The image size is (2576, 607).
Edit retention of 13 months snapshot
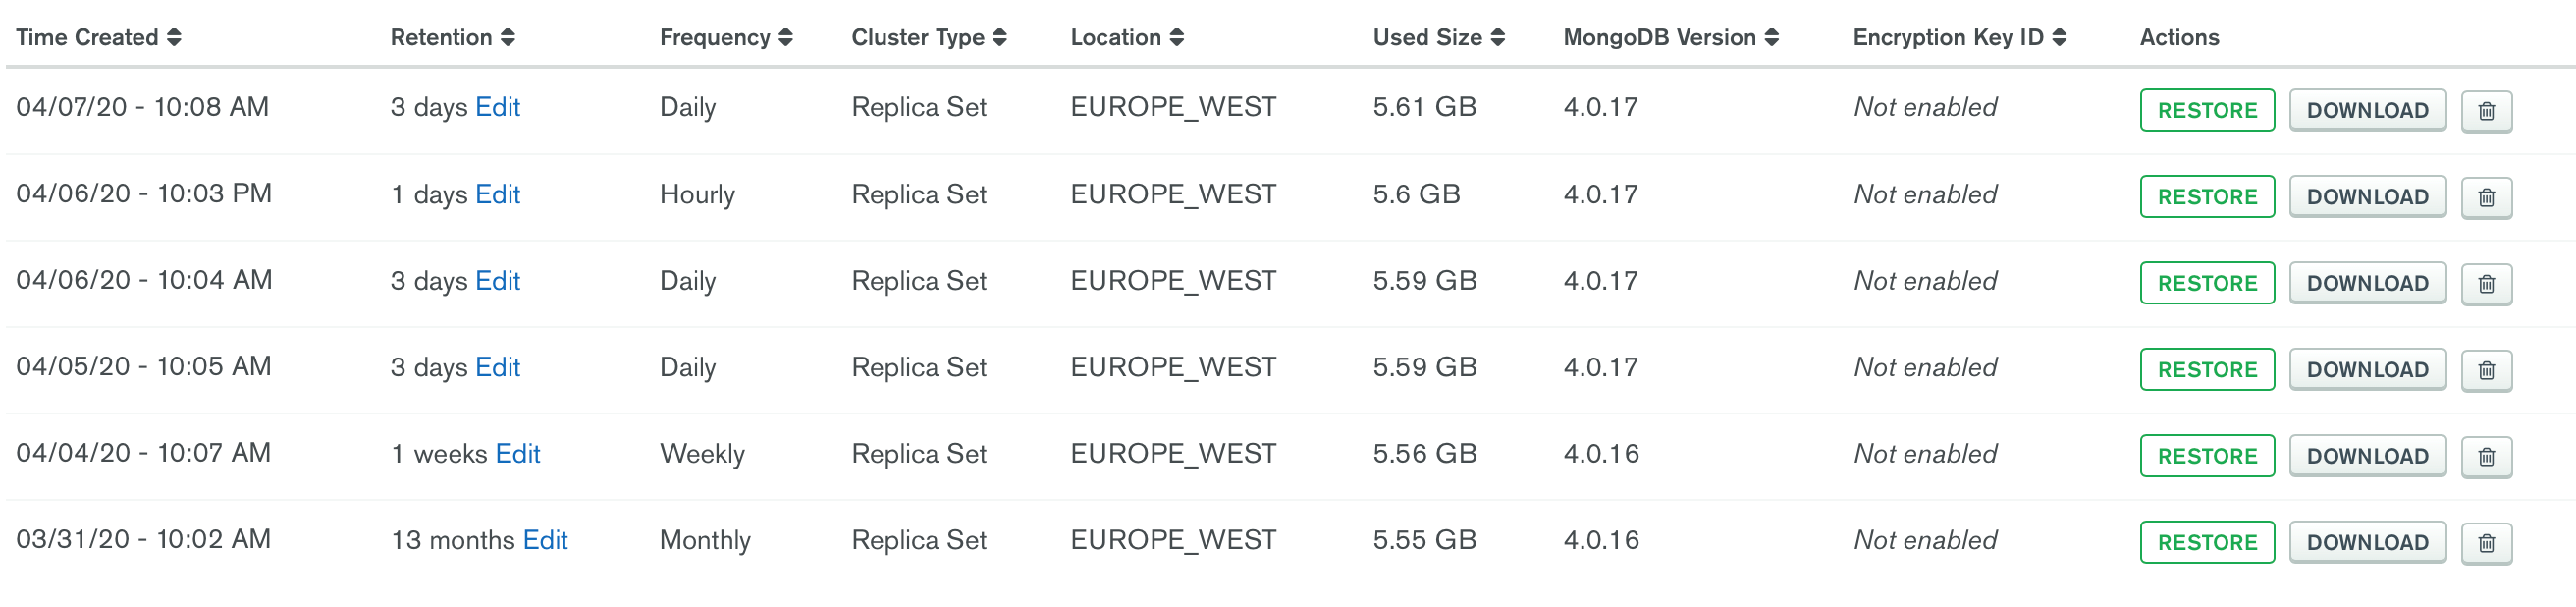(x=545, y=540)
